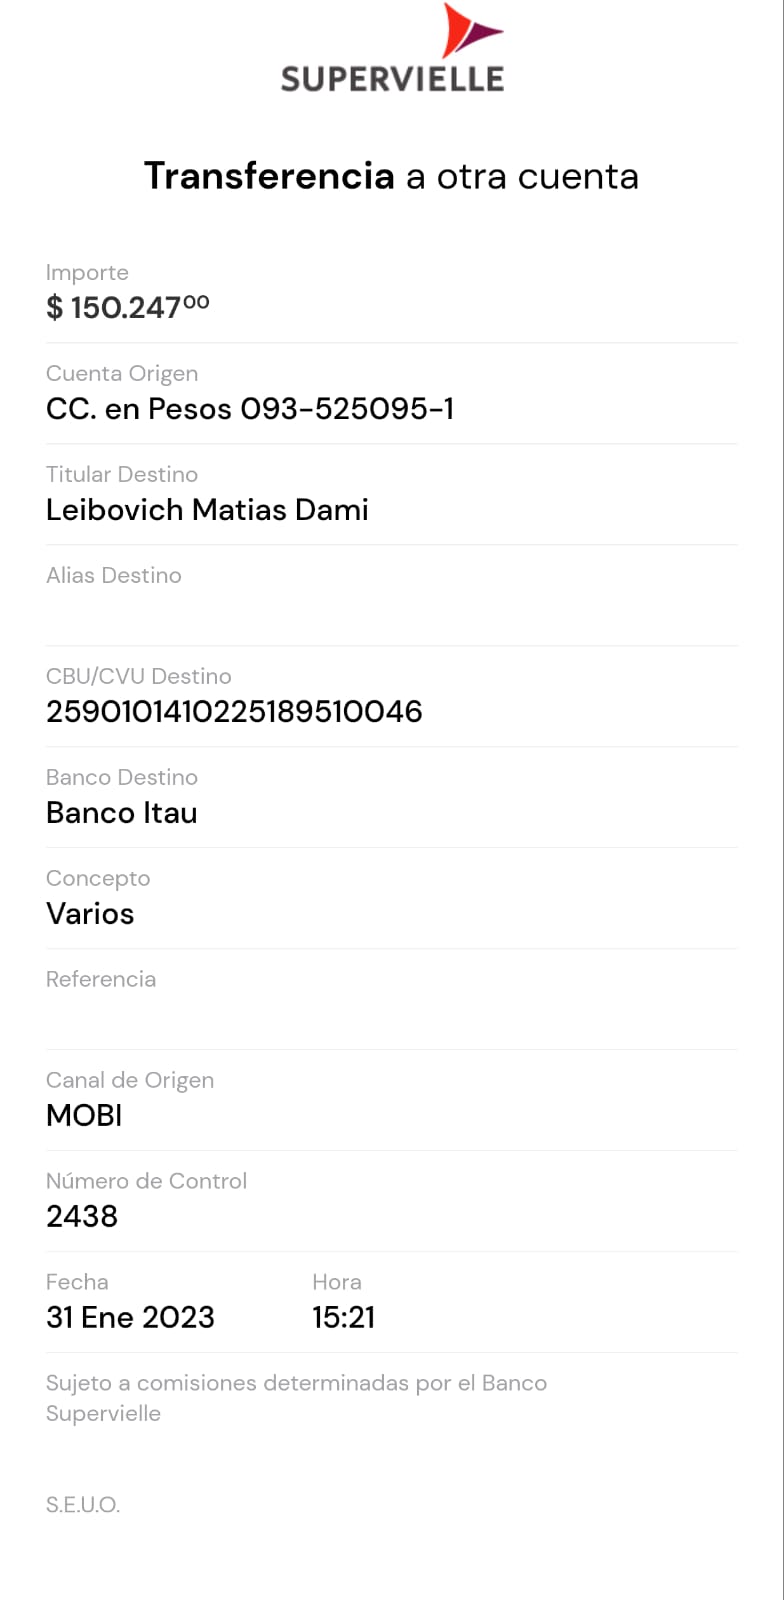Click the destination bank Banco Itau
This screenshot has height=1600, width=784.
coord(122,813)
